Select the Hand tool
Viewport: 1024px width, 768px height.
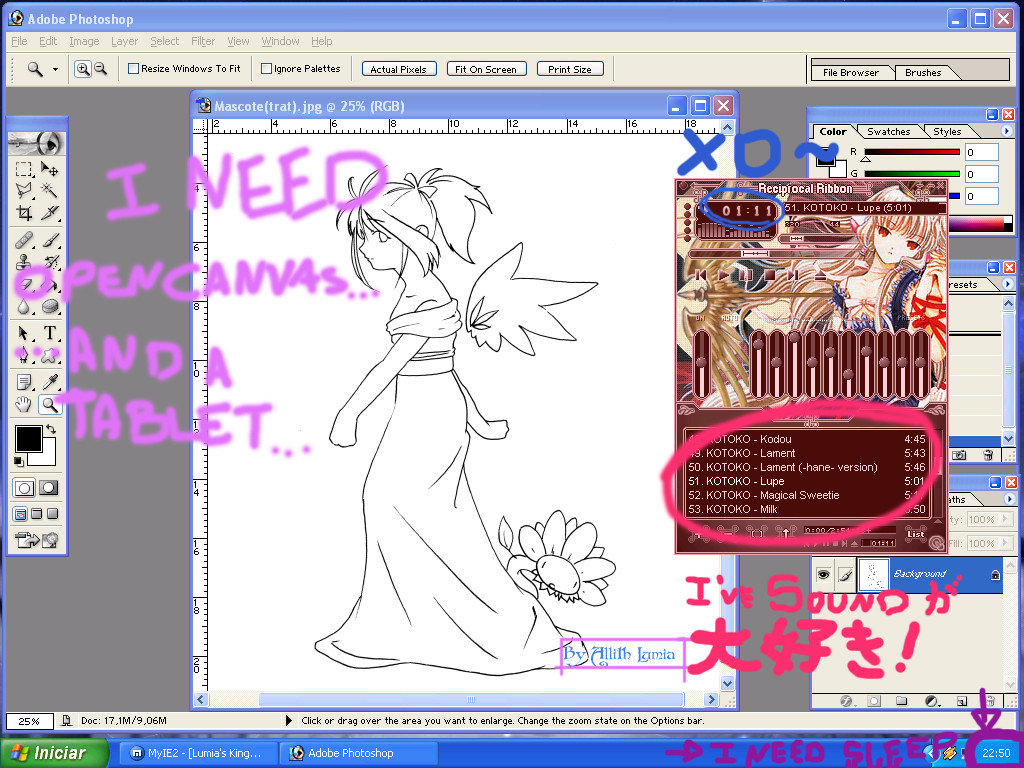(x=24, y=405)
